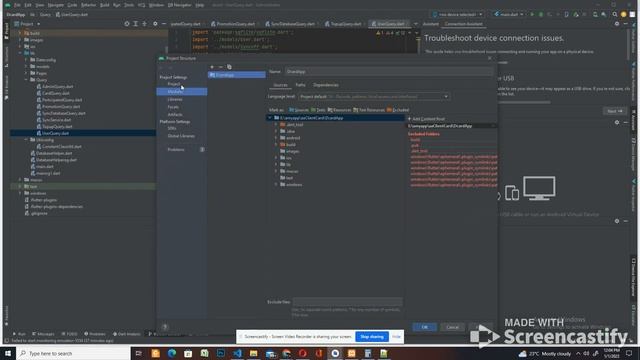Mark folder as Resources
Viewport: 640px width, 360px height.
pos(339,110)
